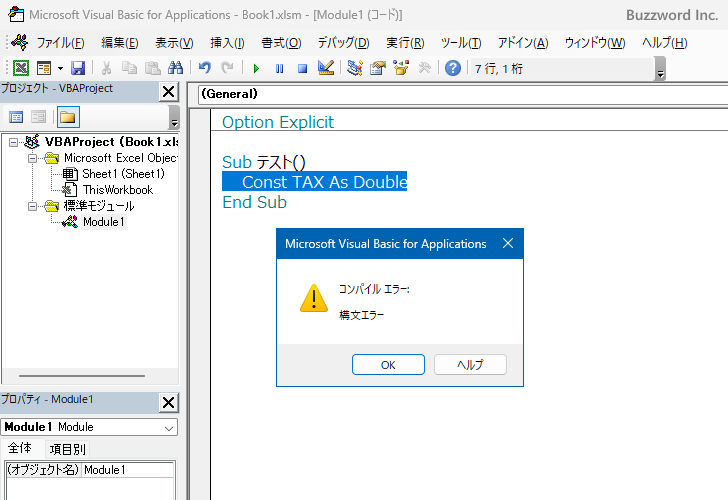Open the (General) object combo box
The width and height of the screenshot is (728, 500).
pos(463,94)
